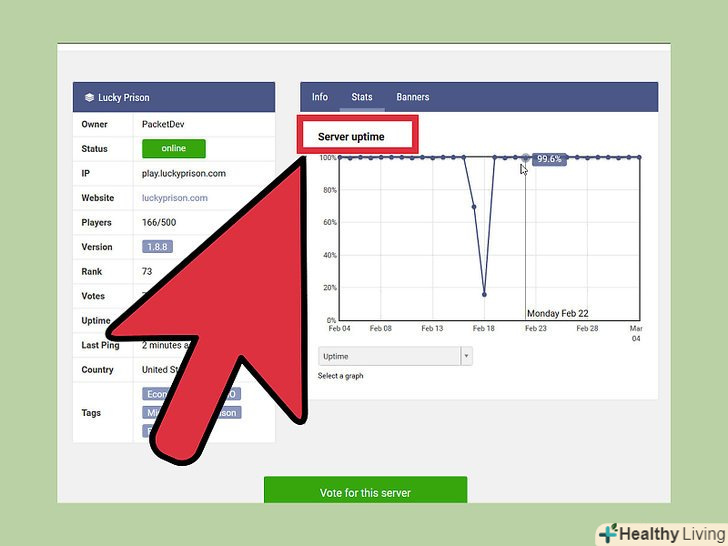Open the Banners tab
The height and width of the screenshot is (546, 728).
413,97
